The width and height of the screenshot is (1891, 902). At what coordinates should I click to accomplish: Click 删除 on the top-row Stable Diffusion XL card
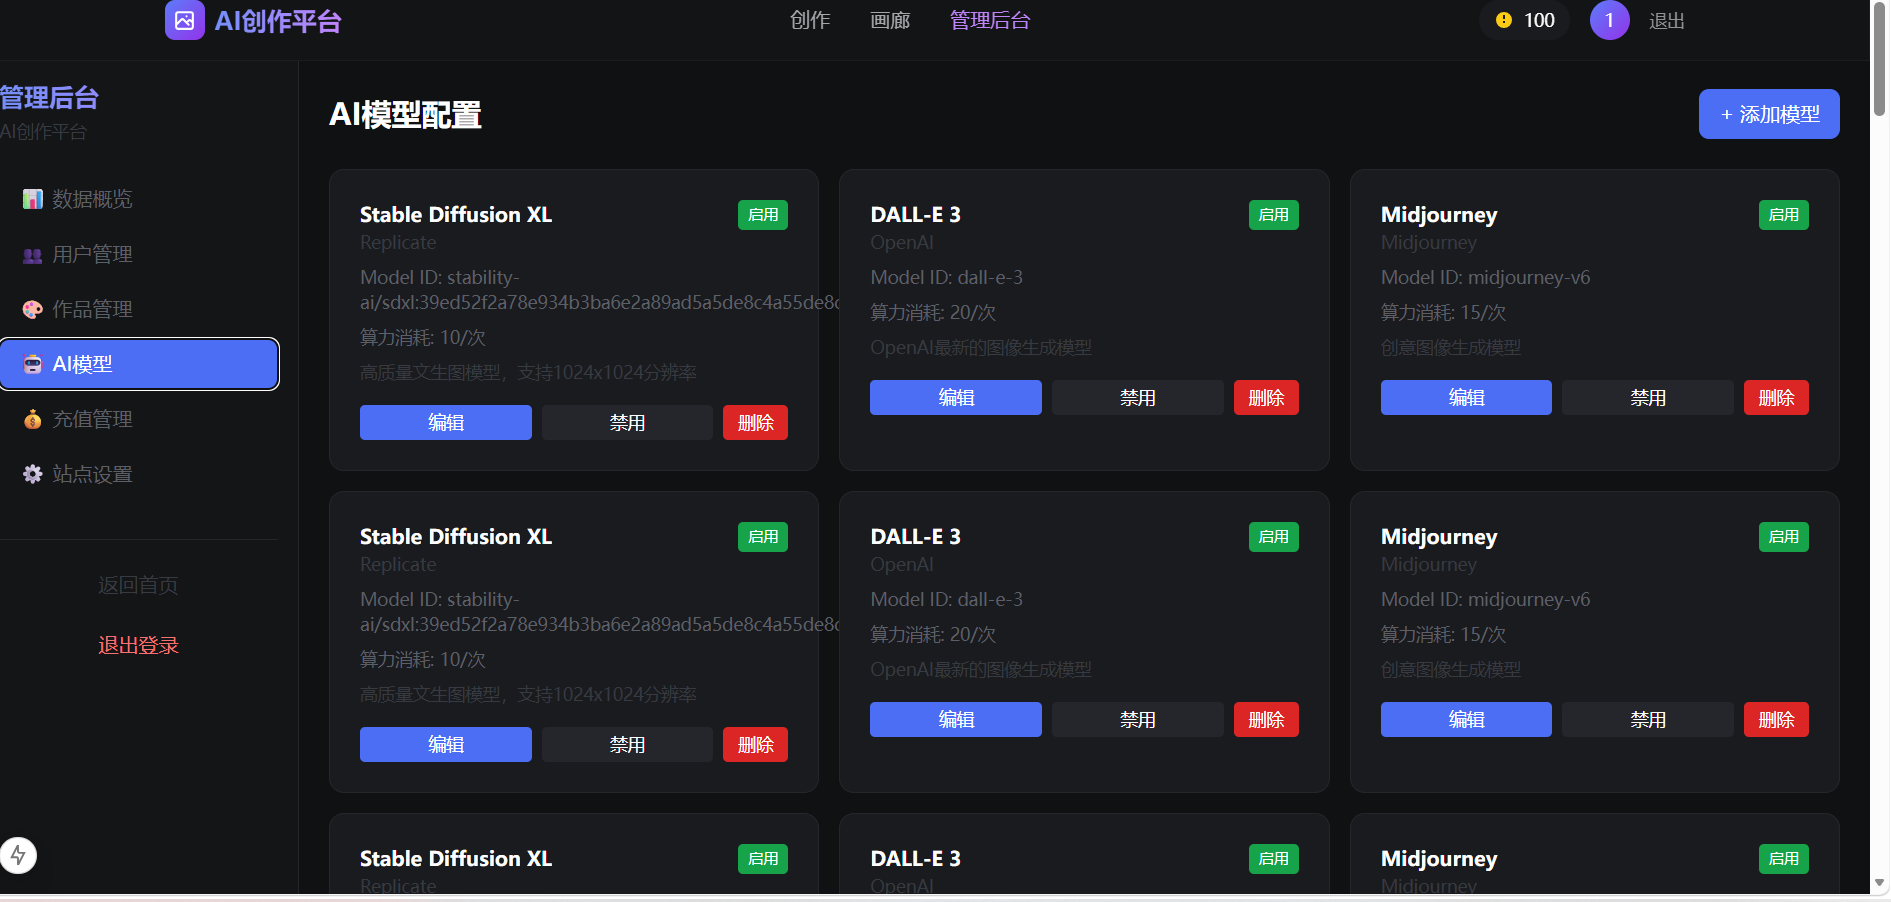tap(755, 422)
